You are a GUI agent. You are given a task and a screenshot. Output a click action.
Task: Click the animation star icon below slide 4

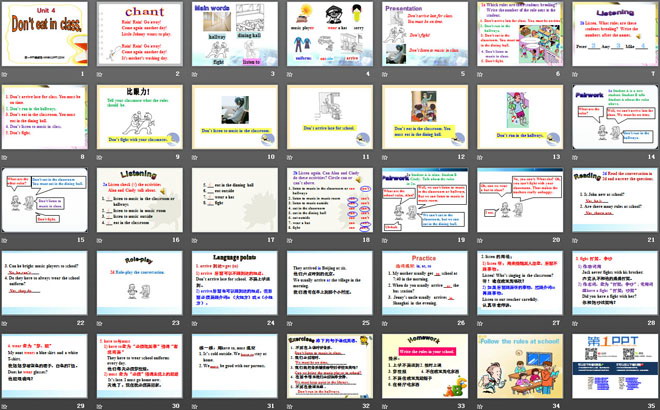click(290, 75)
